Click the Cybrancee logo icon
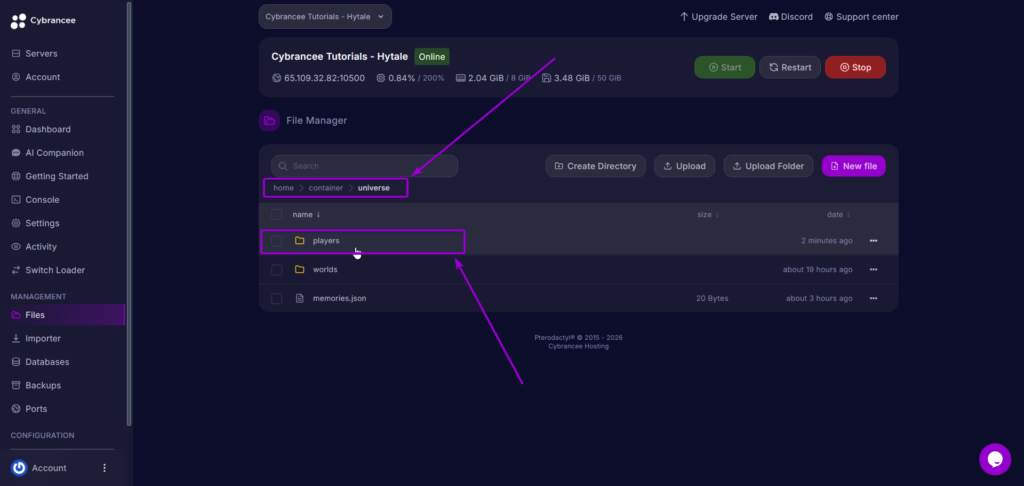 [x=18, y=21]
